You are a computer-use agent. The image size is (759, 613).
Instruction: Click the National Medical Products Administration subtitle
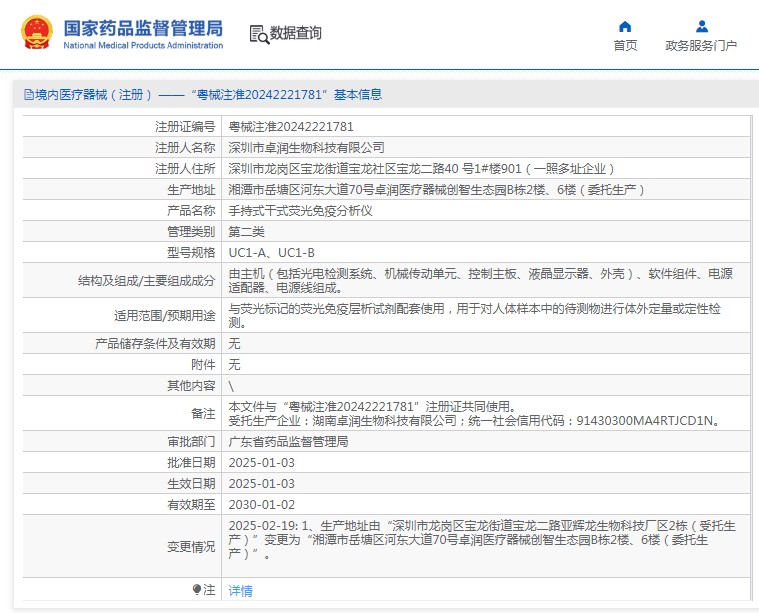(143, 45)
